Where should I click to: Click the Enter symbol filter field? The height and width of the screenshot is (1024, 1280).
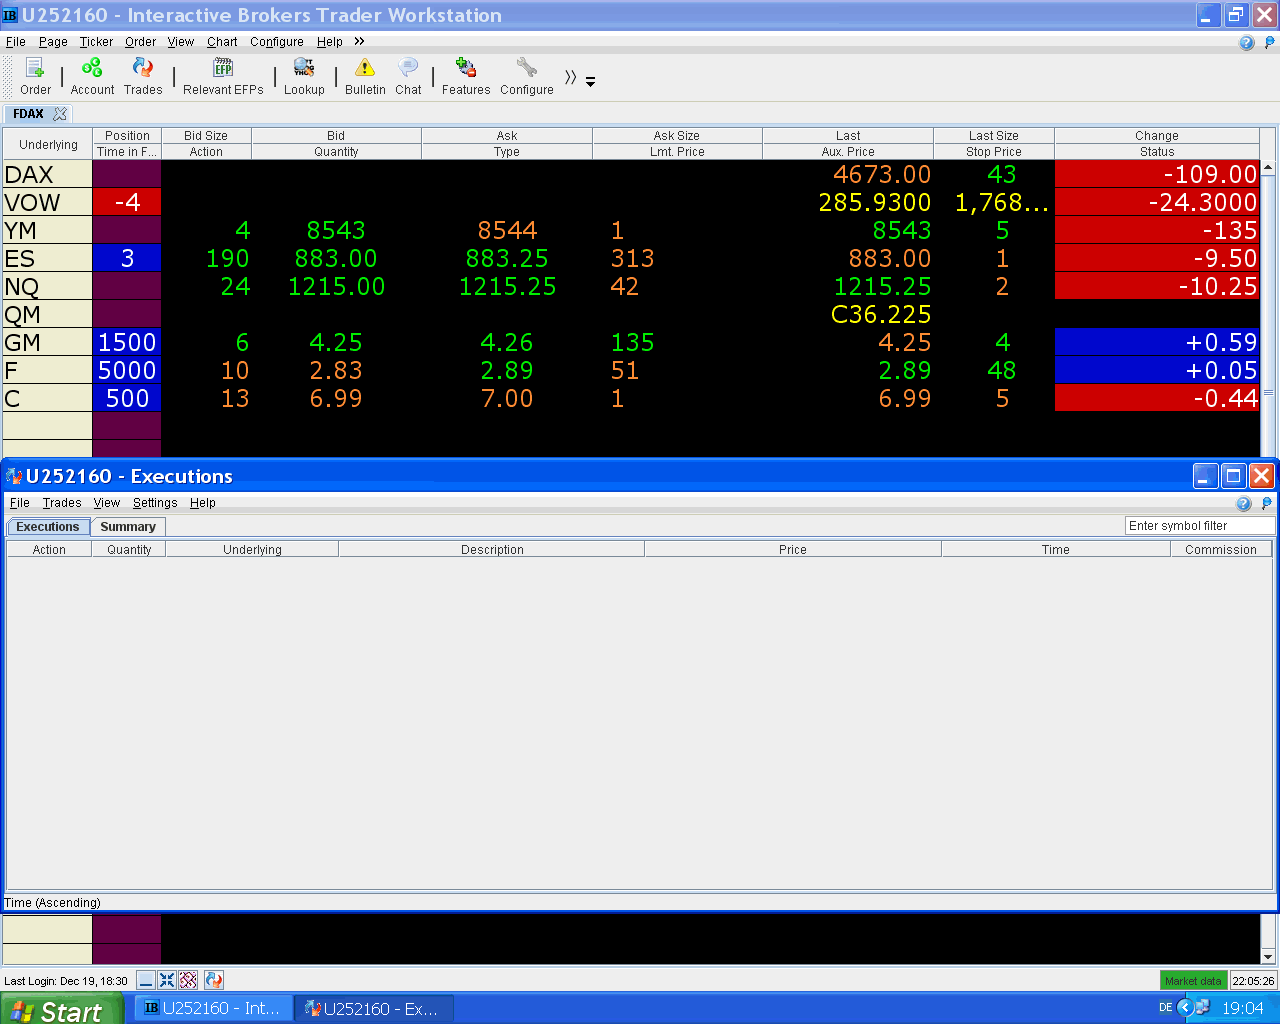click(1200, 526)
